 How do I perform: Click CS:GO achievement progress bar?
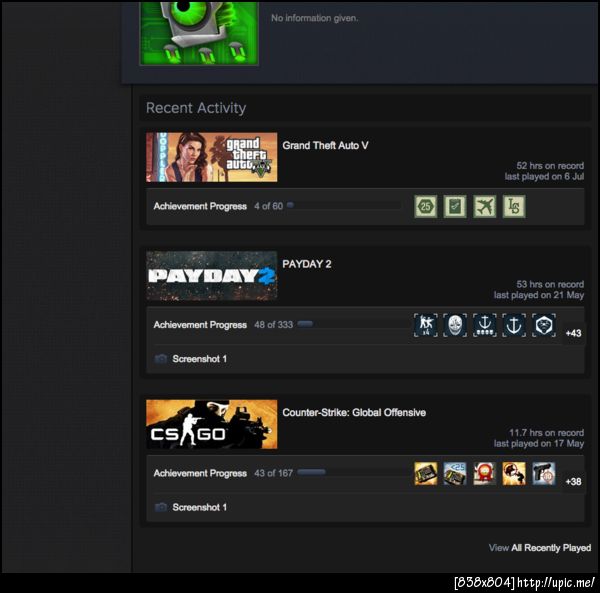coord(354,472)
